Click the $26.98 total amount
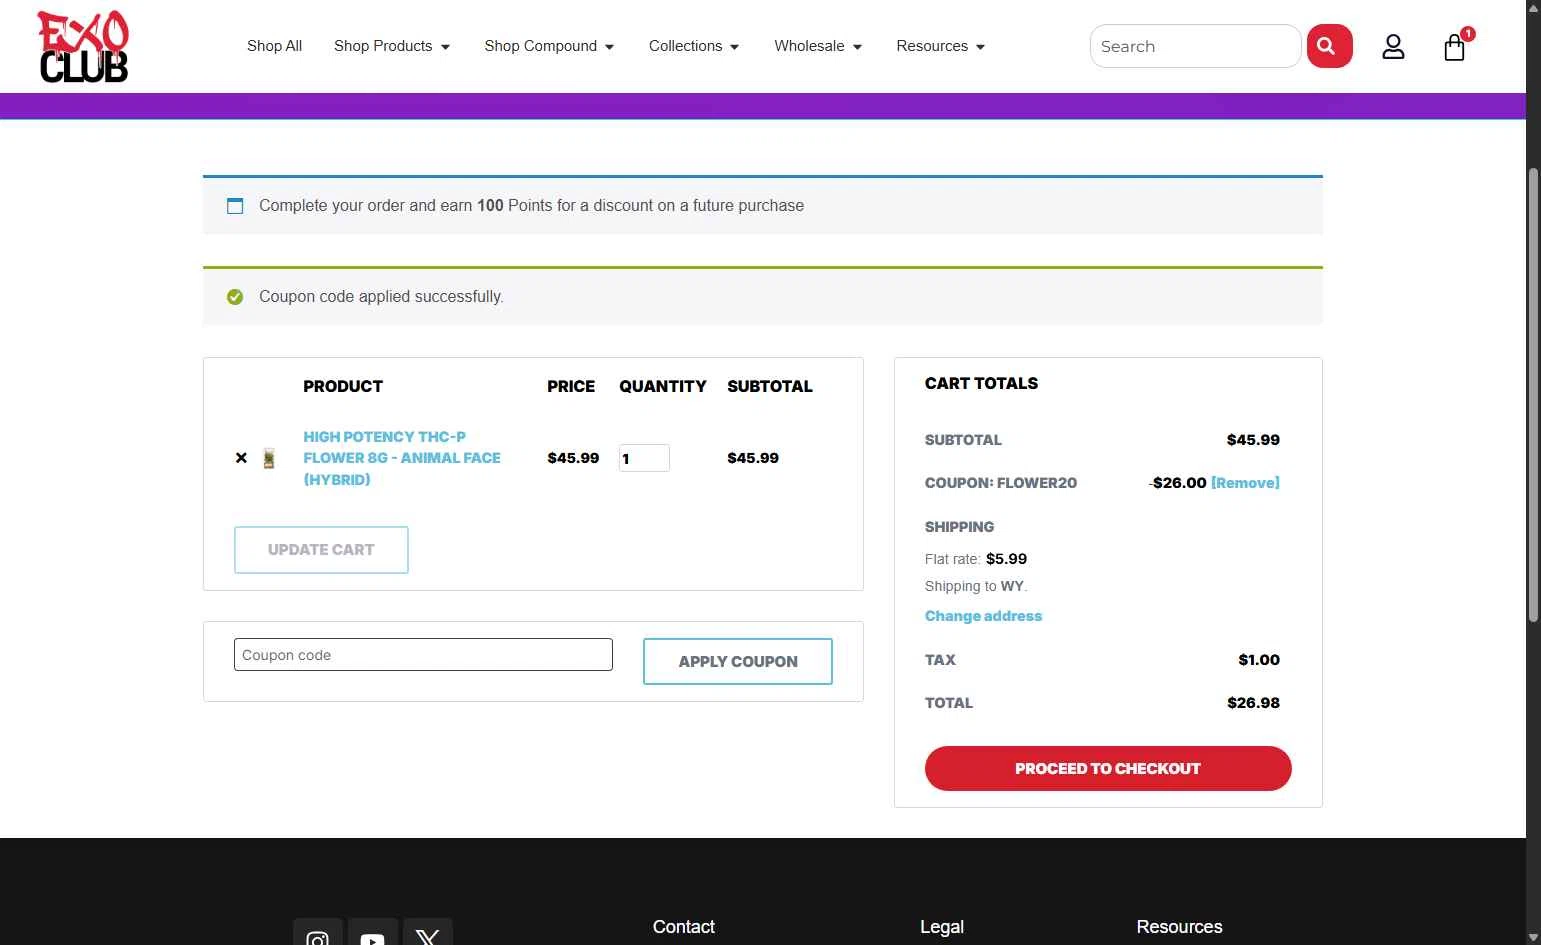Image resolution: width=1541 pixels, height=945 pixels. [1253, 703]
